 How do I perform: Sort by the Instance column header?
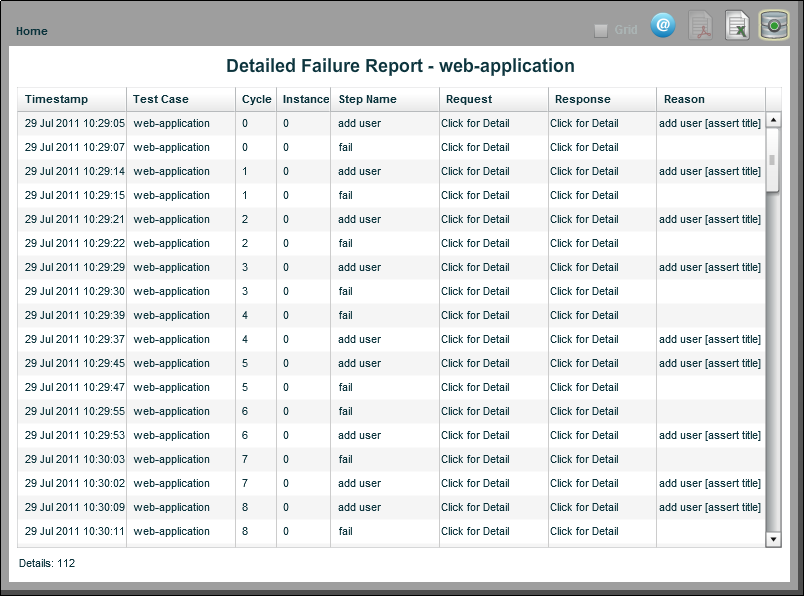point(304,99)
